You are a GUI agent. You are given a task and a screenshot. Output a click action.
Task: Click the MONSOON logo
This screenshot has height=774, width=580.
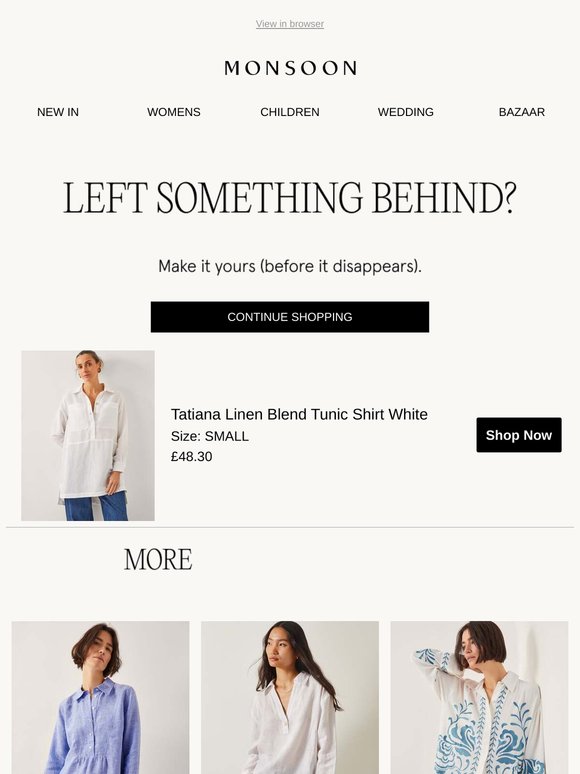(290, 68)
